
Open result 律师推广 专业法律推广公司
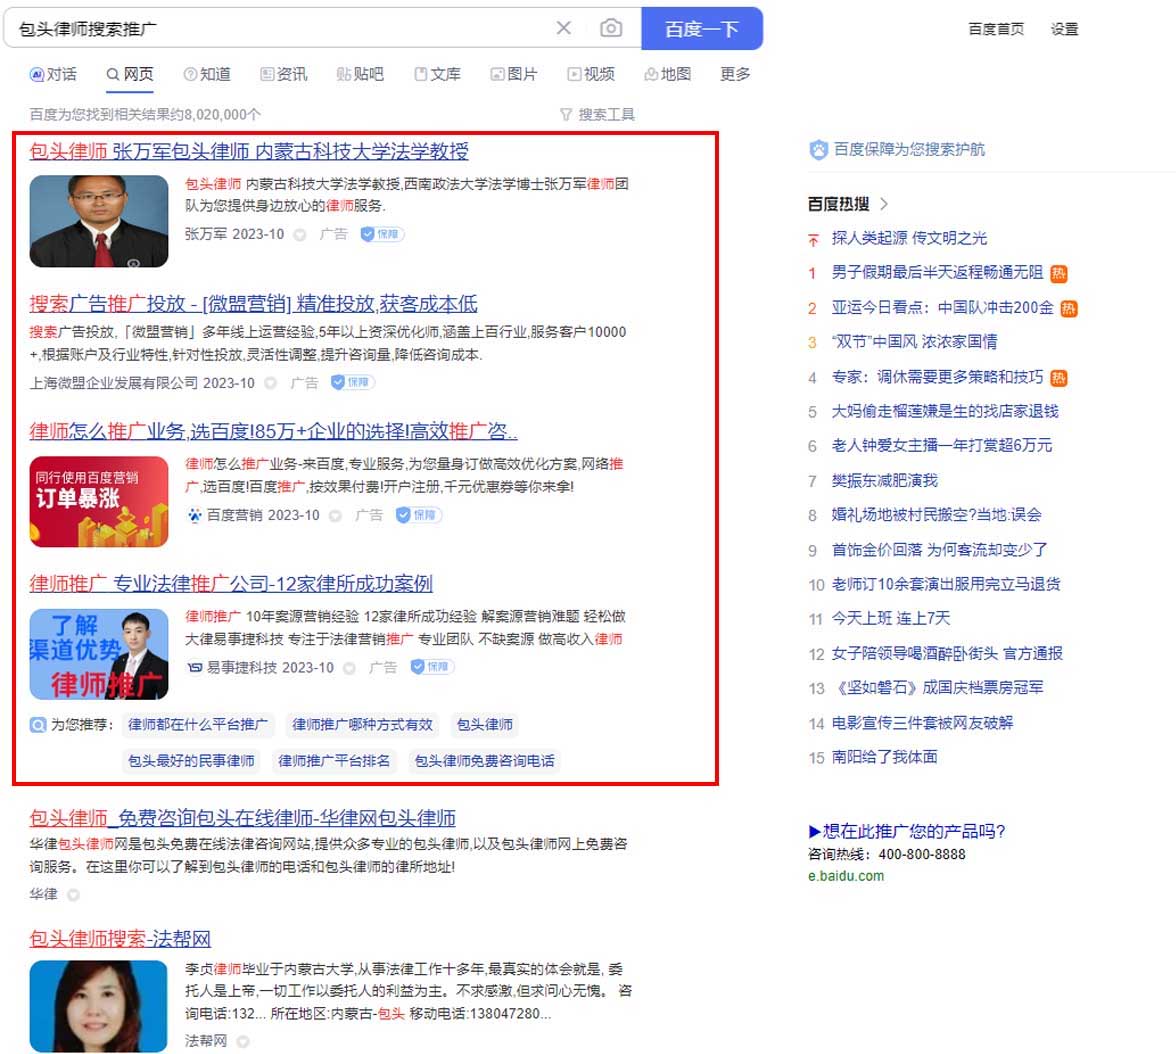231,584
